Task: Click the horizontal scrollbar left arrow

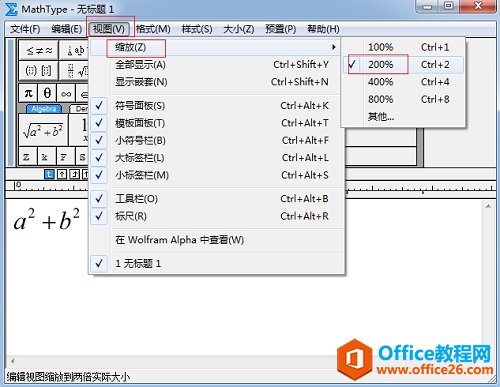Action: click(x=13, y=361)
